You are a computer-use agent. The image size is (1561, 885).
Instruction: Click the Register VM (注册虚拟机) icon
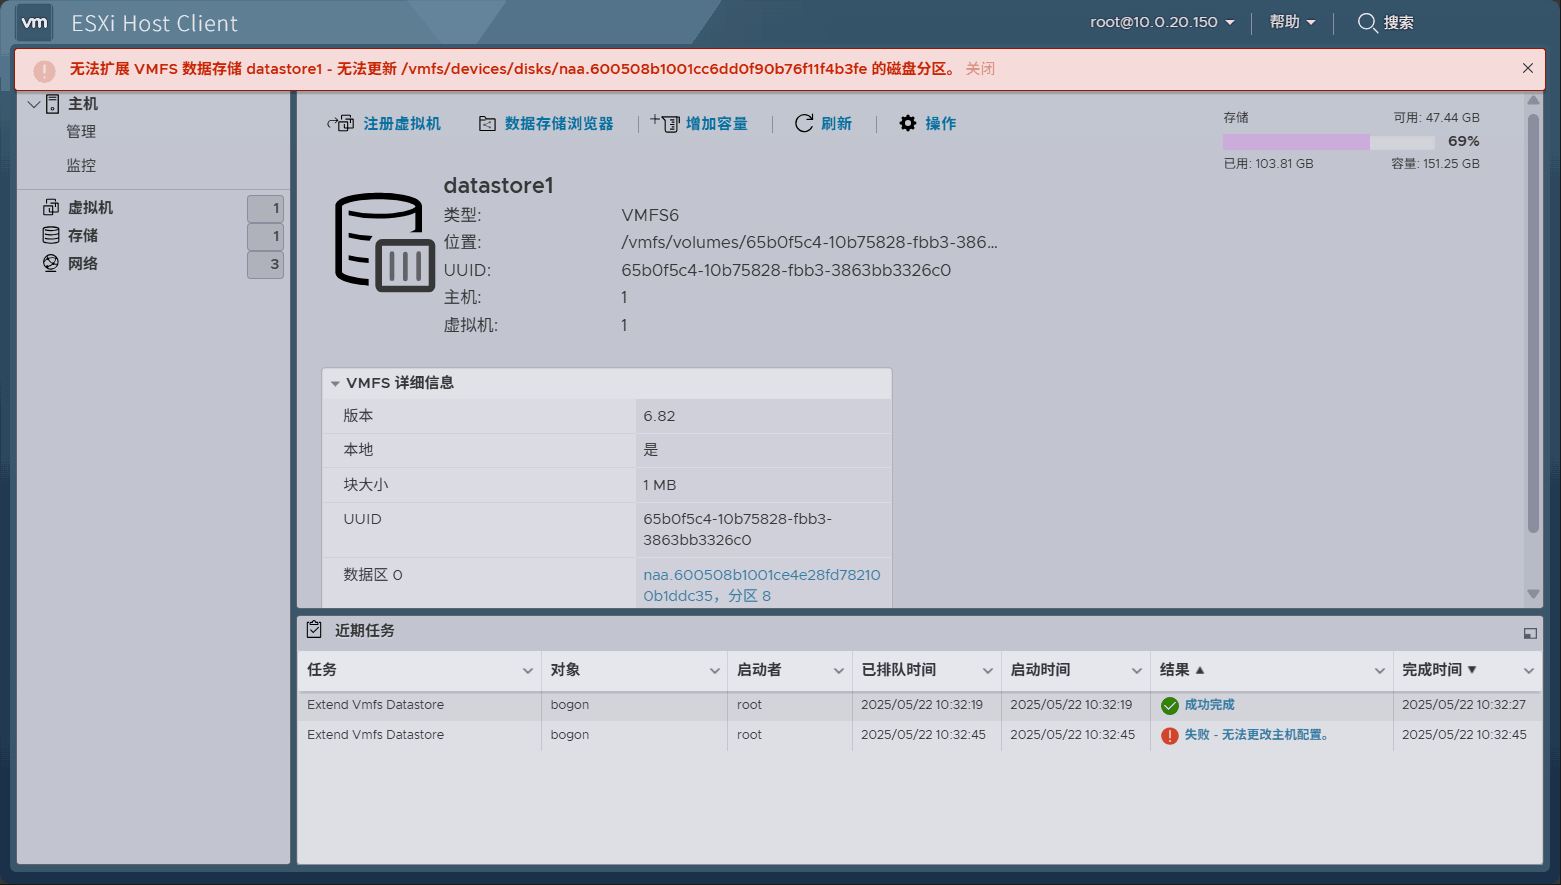tap(340, 123)
